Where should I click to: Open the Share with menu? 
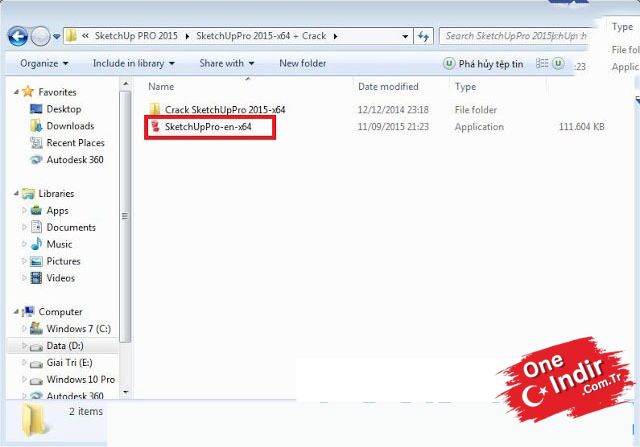coord(227,64)
